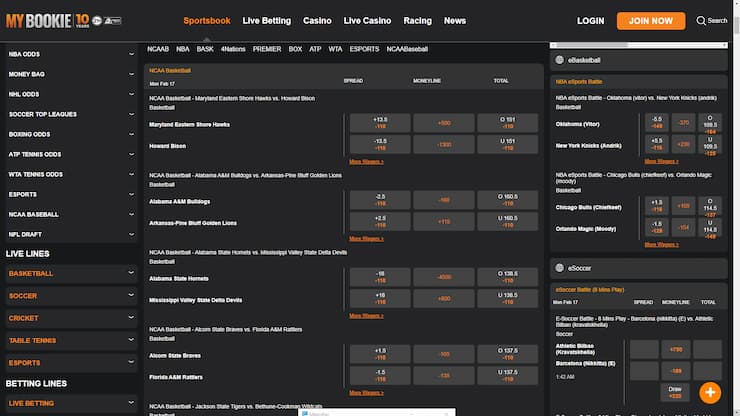
Task: Bet Maryland Eastern Shore Hawks spread +13.5
Action: 380,123
